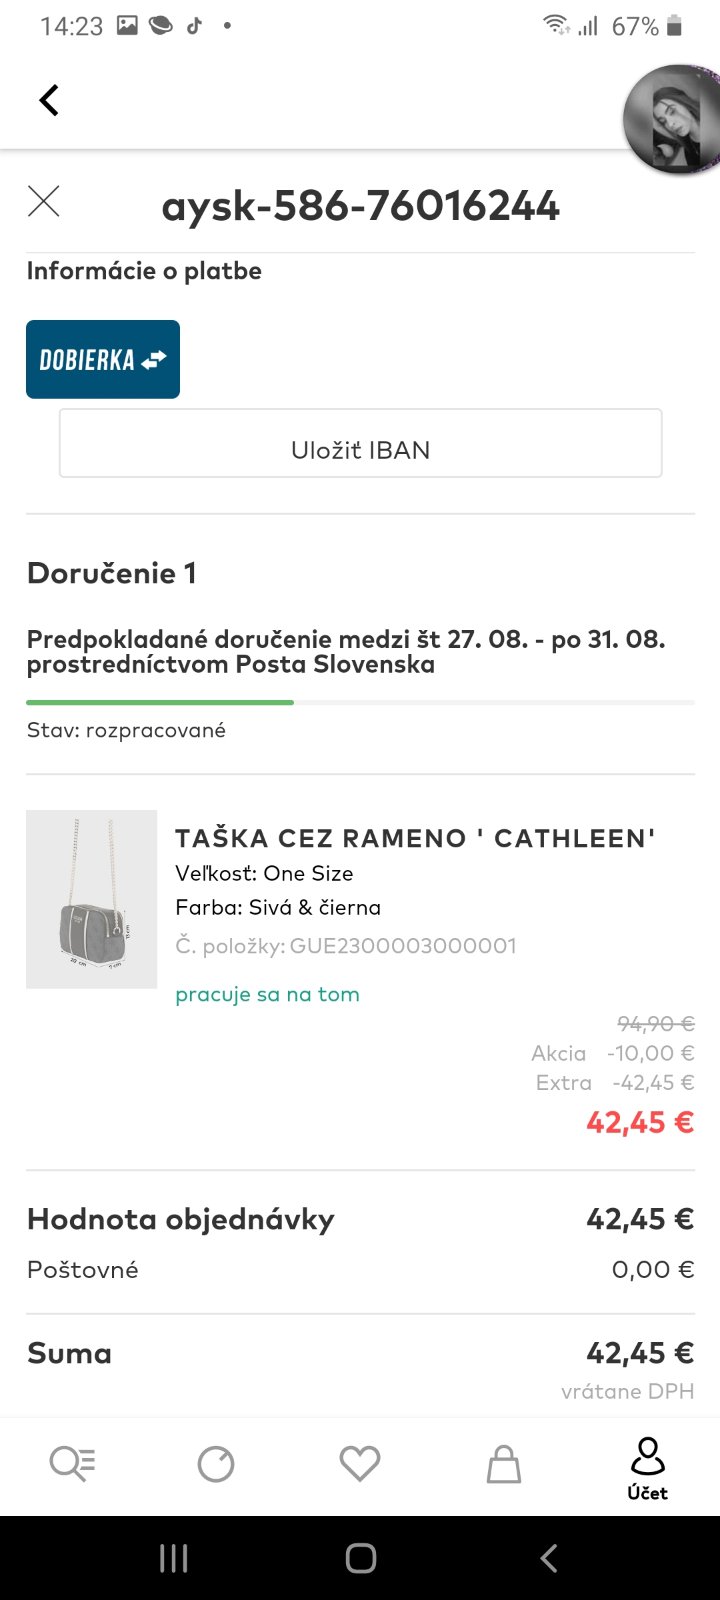Open the shopping bag tab
The width and height of the screenshot is (720, 1600).
[x=504, y=1465]
